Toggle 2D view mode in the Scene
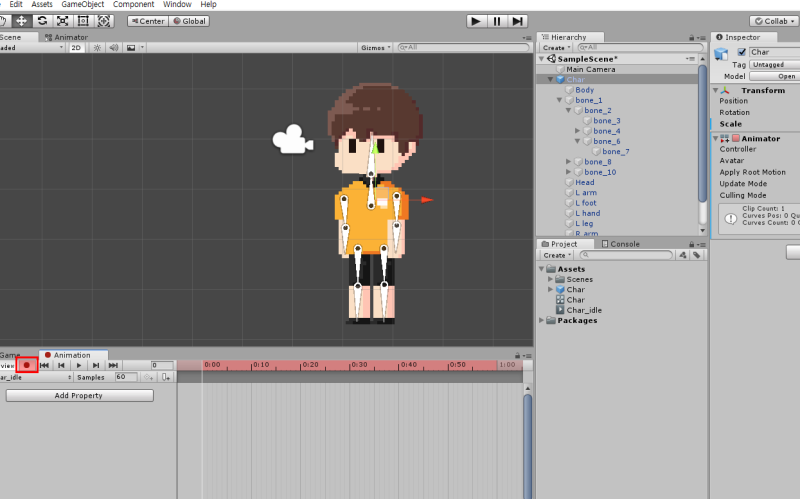This screenshot has width=800, height=499. (76, 47)
